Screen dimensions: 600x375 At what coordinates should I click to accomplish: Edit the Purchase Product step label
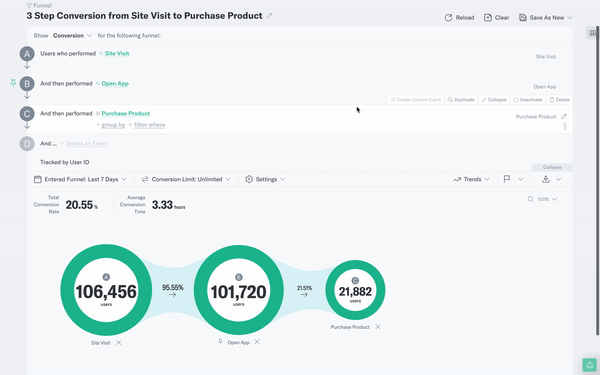click(564, 116)
